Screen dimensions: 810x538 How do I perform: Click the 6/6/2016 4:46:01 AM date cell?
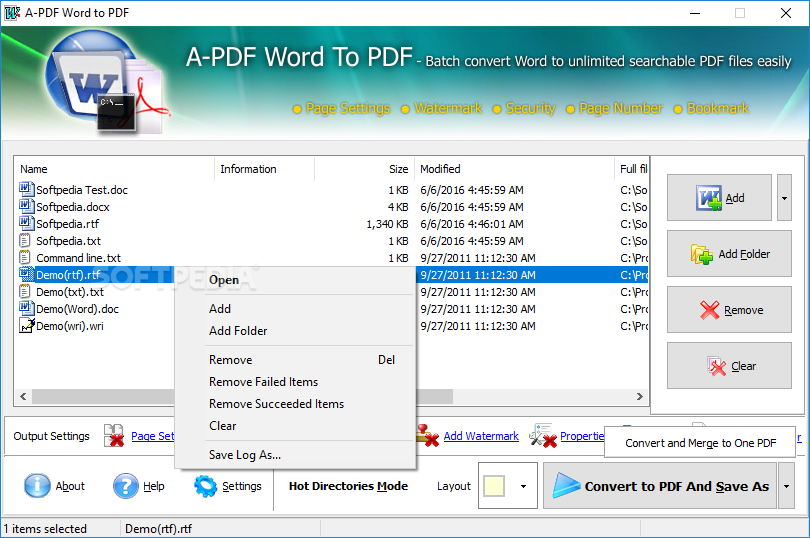(x=472, y=224)
